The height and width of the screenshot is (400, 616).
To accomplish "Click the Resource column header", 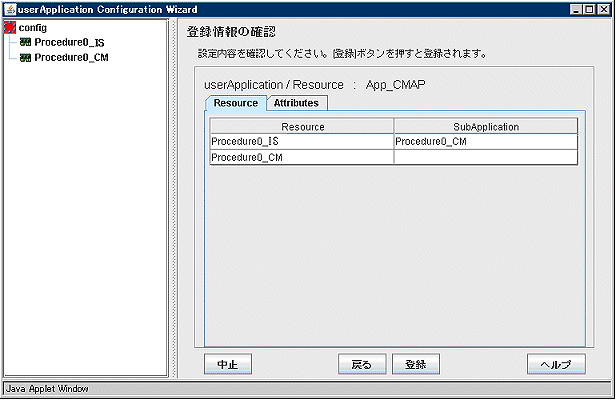I will coord(302,127).
